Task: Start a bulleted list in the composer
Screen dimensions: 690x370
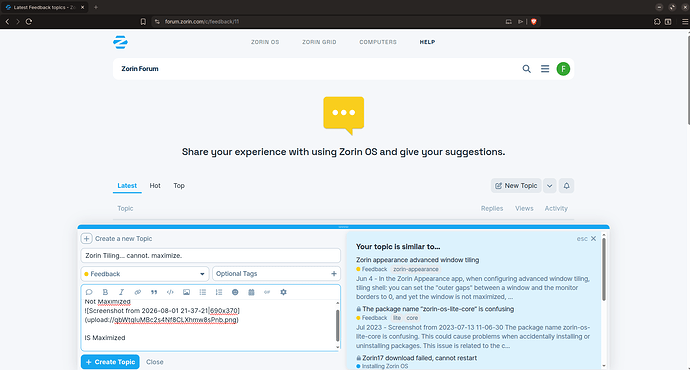Action: coord(202,292)
